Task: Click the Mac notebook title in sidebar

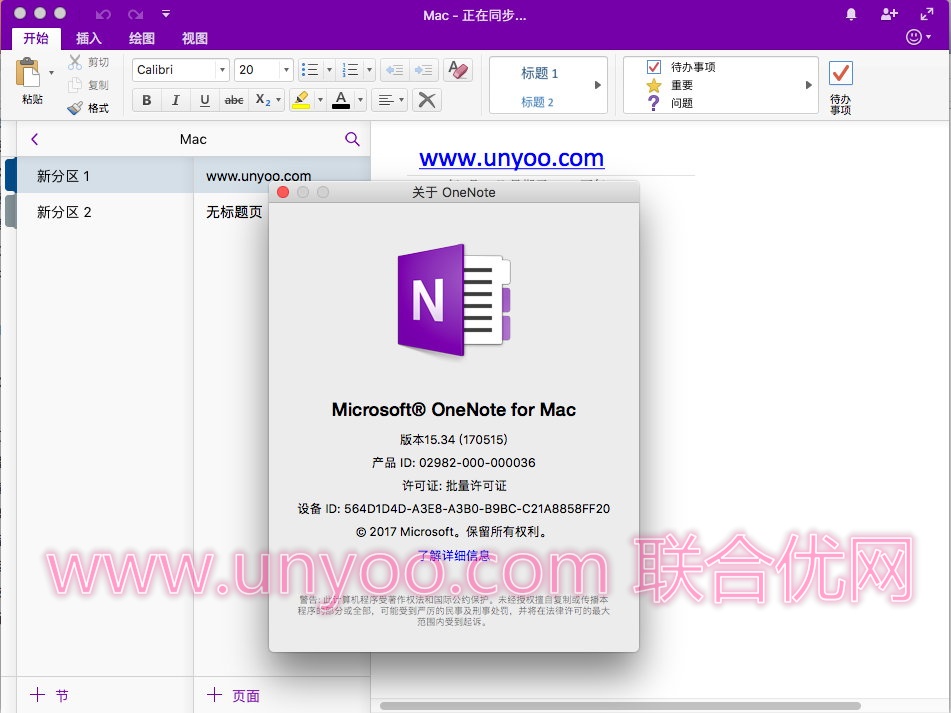Action: tap(193, 139)
